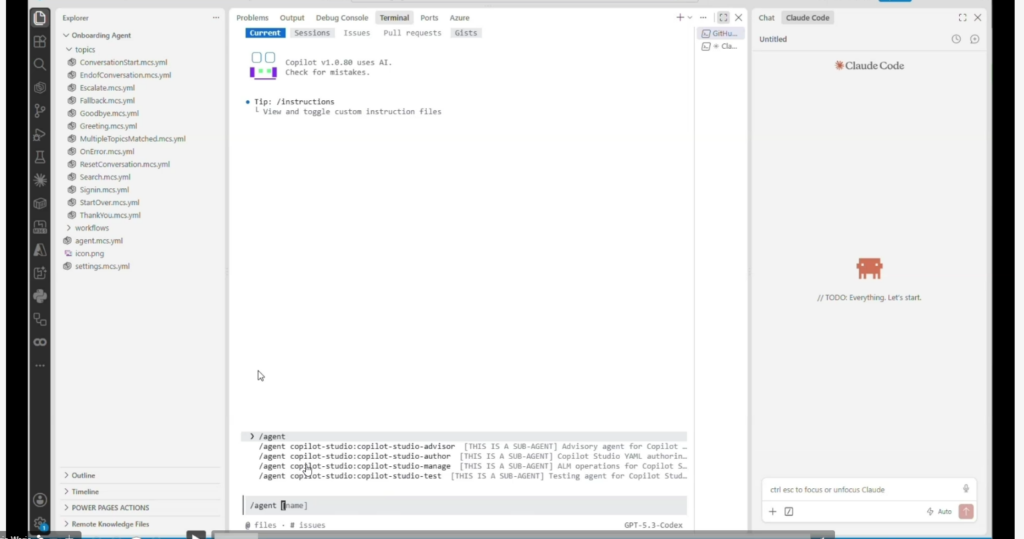Open the Testing flask view

[40, 157]
